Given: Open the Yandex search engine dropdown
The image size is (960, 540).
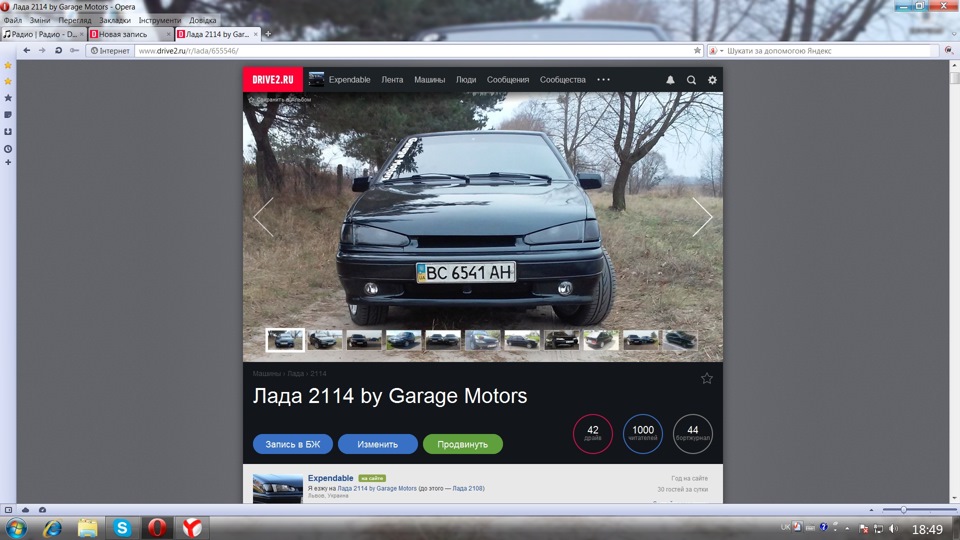Looking at the screenshot, I should pyautogui.click(x=716, y=51).
